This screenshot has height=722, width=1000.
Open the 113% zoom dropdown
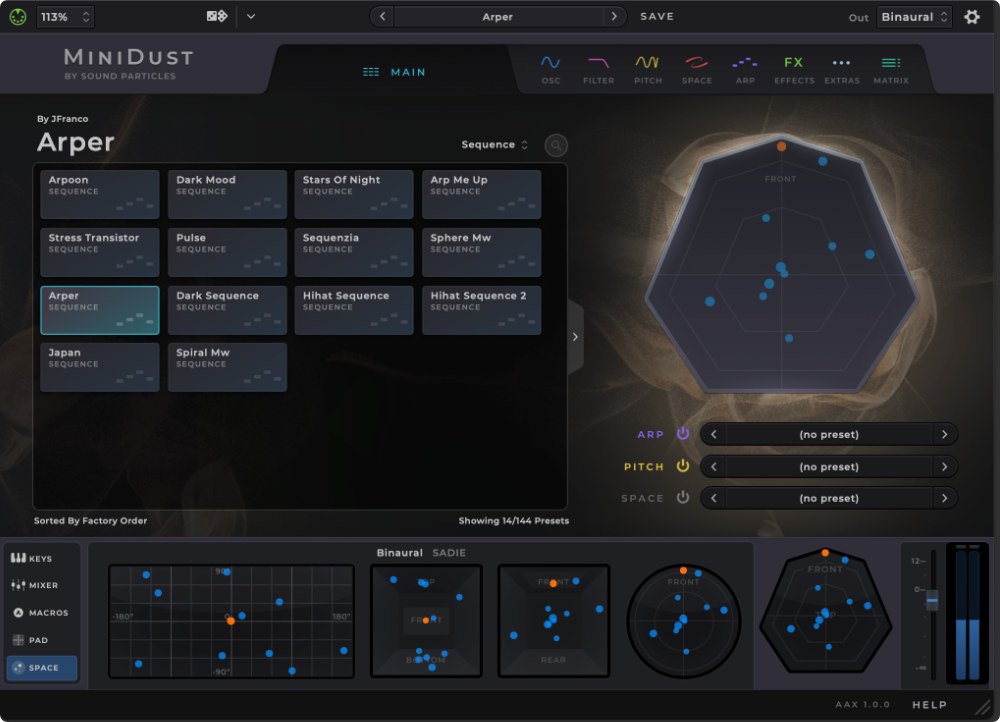pyautogui.click(x=65, y=17)
